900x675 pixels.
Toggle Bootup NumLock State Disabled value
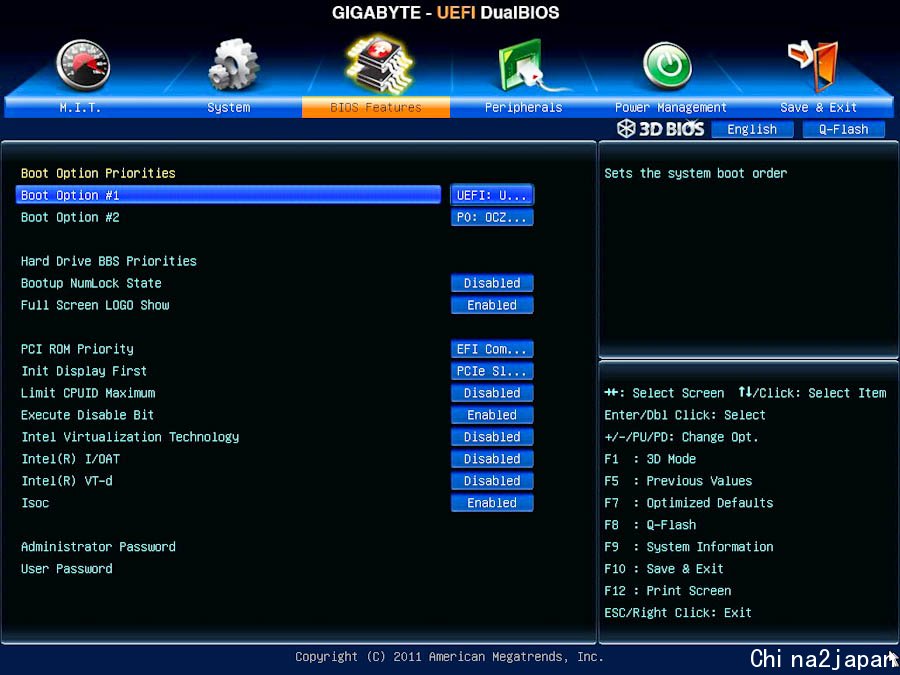click(492, 283)
